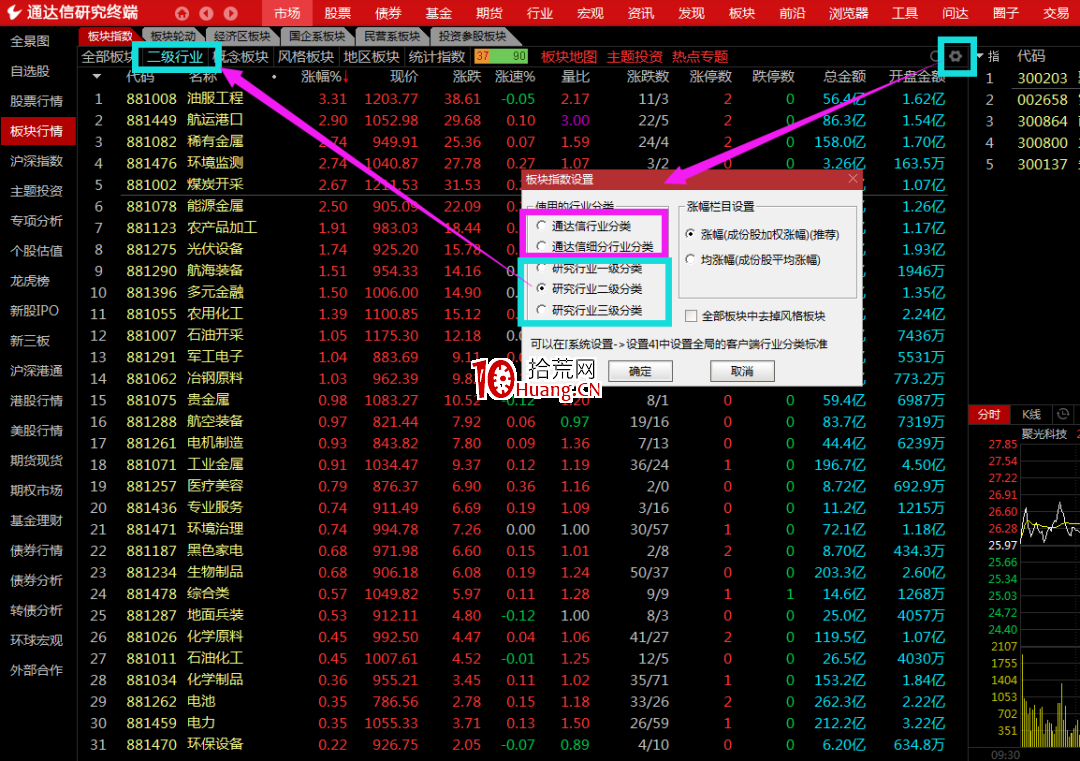Open the 基金 menu
The height and width of the screenshot is (761, 1080).
point(439,13)
